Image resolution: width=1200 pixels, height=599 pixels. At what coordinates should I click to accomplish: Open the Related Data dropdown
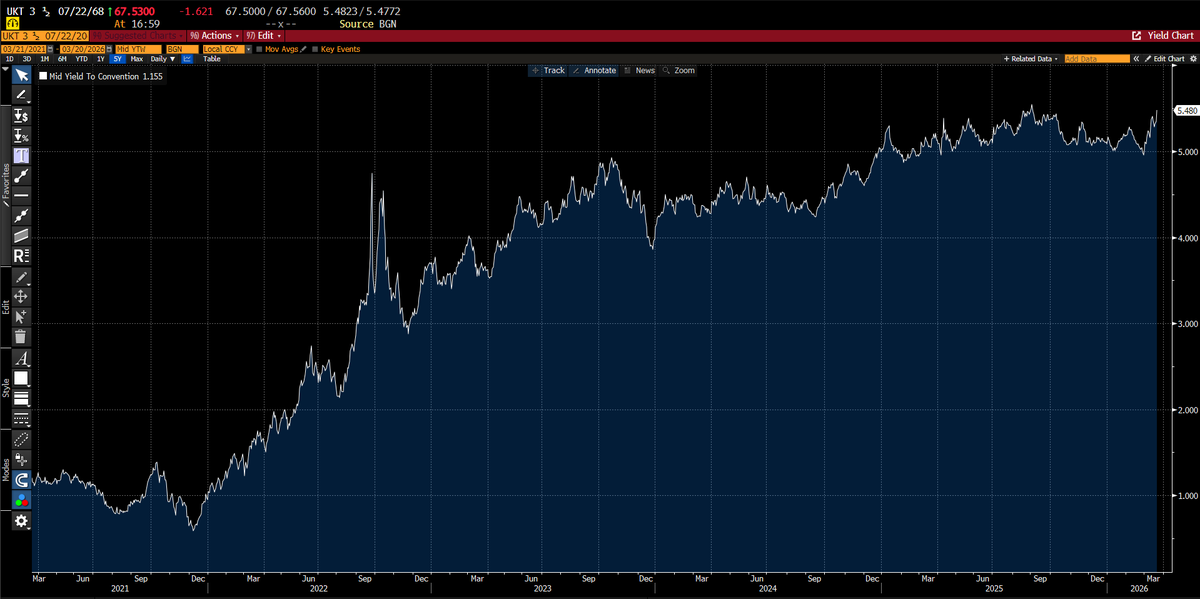(1032, 59)
